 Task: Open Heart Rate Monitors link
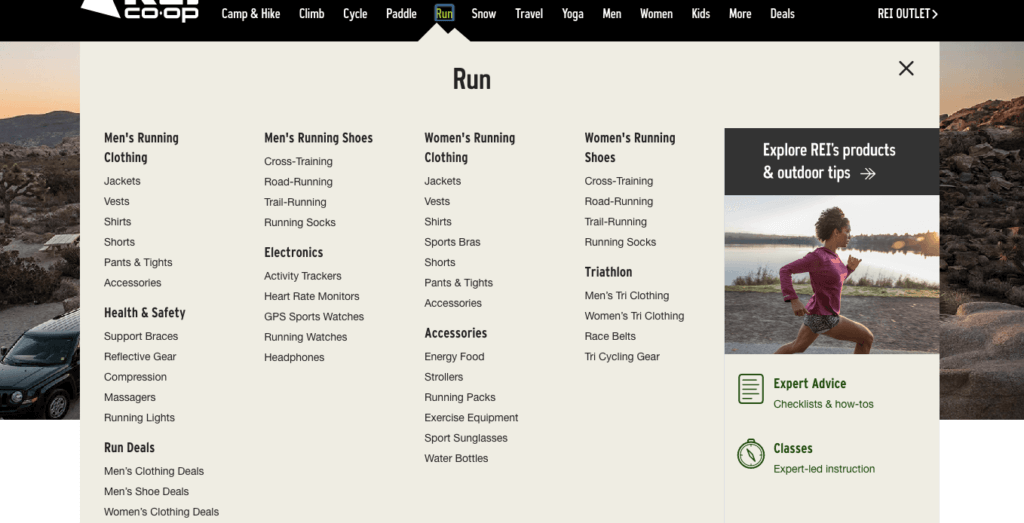(312, 296)
